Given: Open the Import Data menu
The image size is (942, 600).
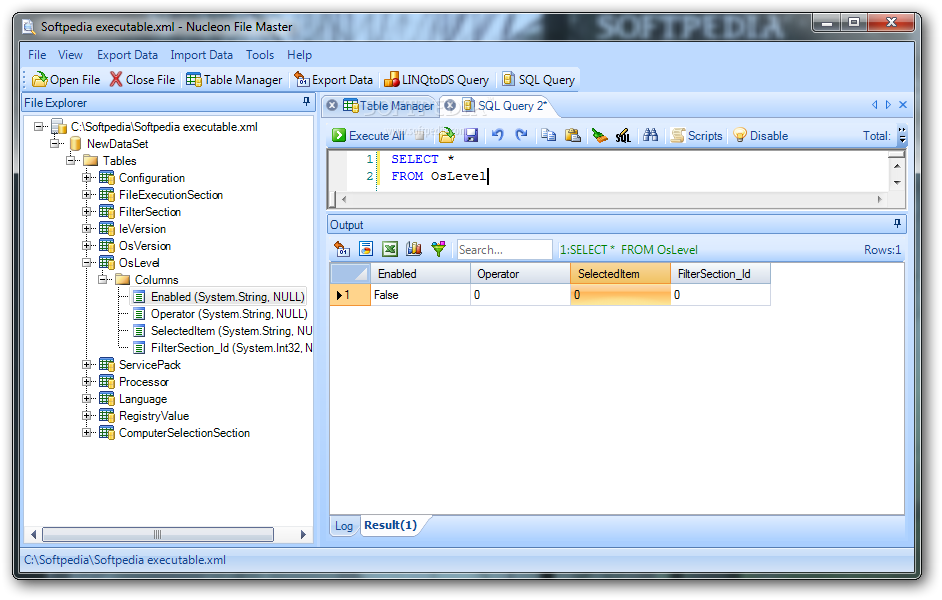Looking at the screenshot, I should coord(201,55).
